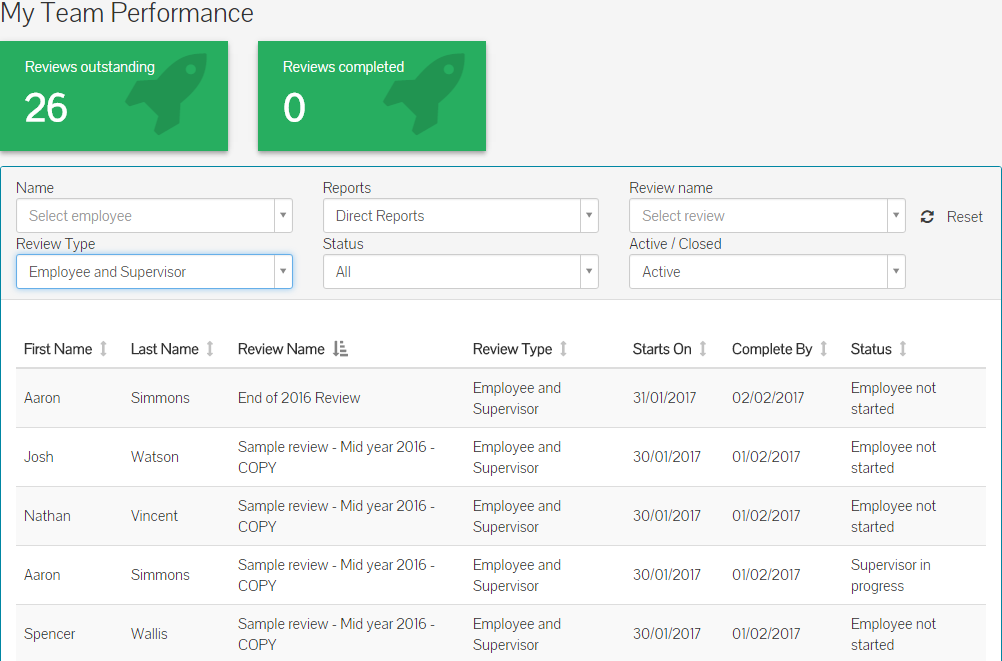
Task: Click the Reset refresh icon
Action: point(927,217)
